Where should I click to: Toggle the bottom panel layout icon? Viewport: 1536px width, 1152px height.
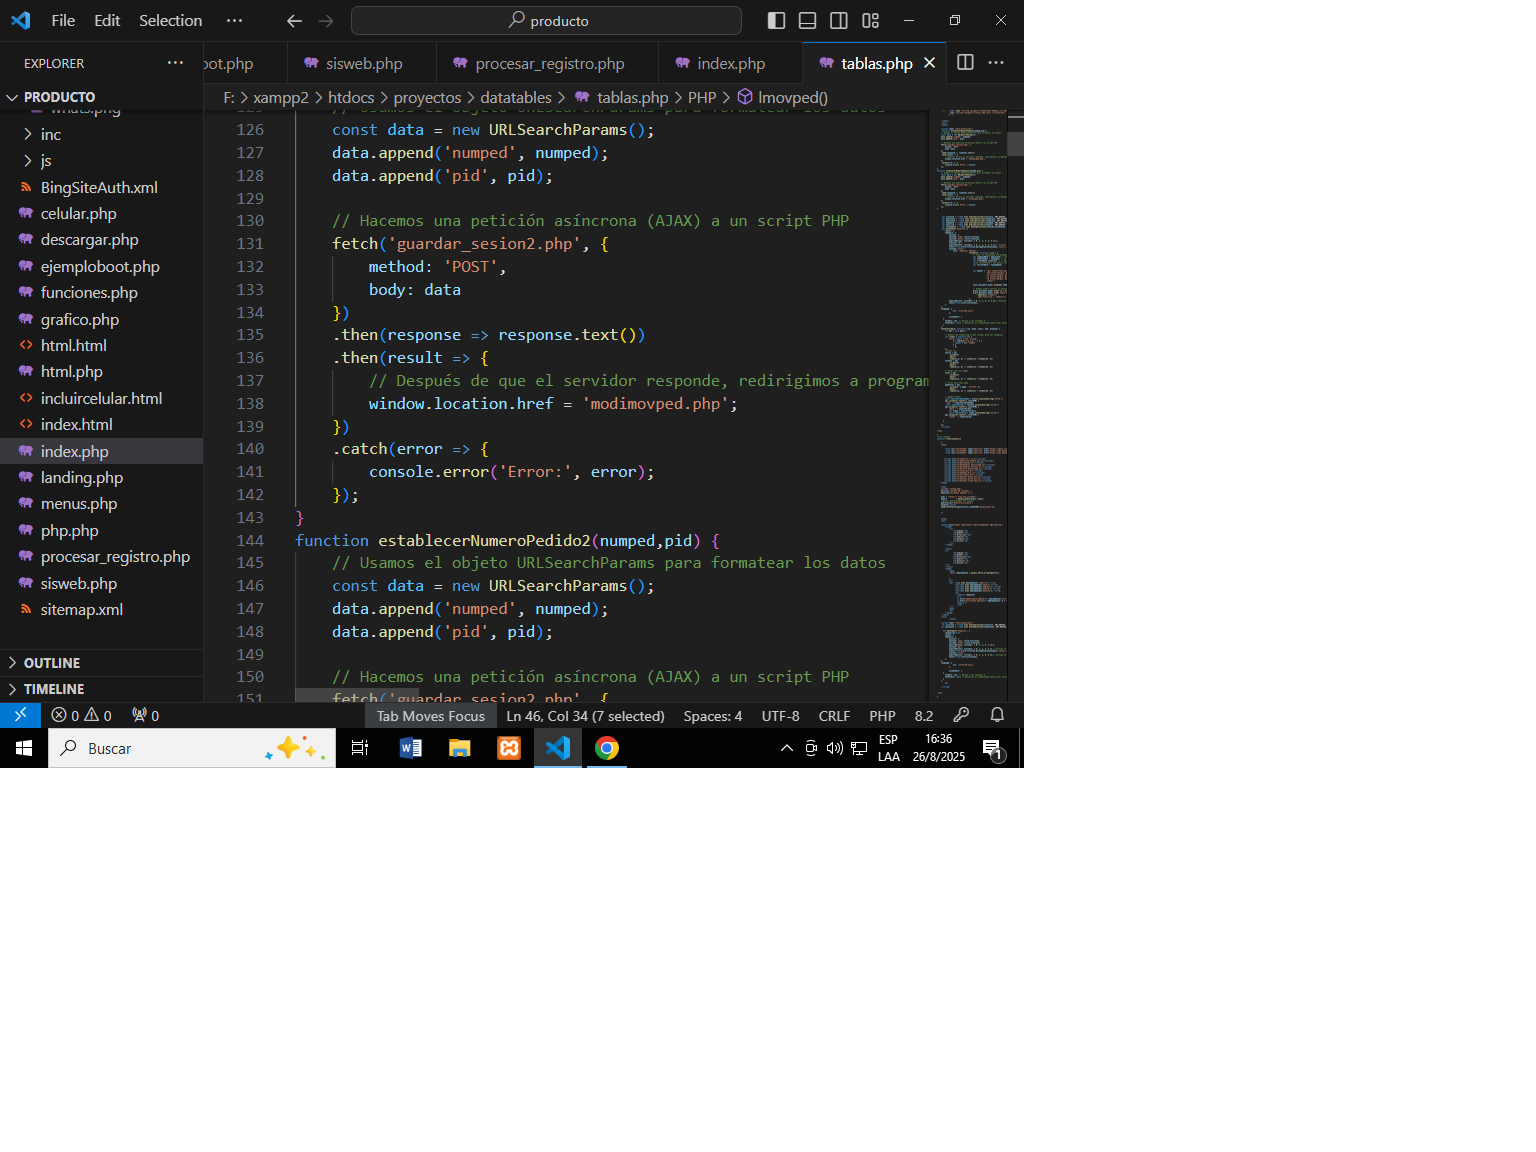(808, 20)
